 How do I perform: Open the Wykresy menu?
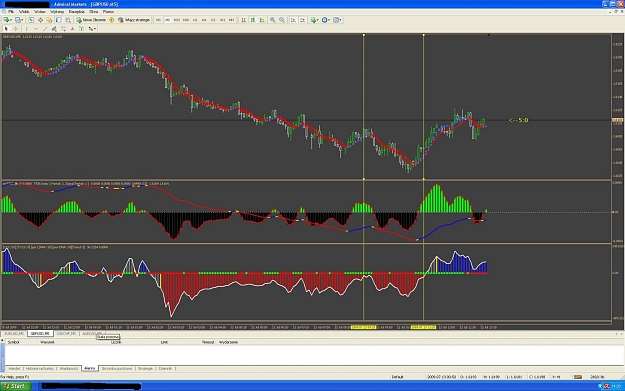pos(57,12)
